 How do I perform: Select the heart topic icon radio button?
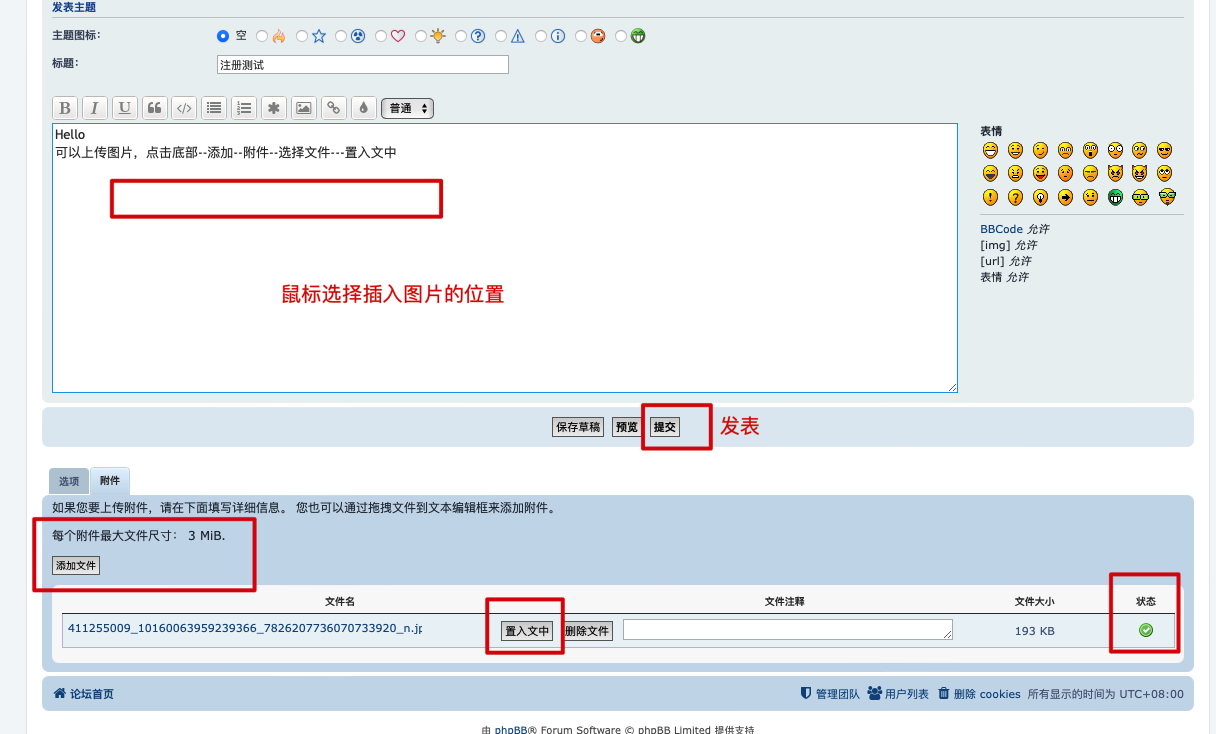click(x=382, y=36)
